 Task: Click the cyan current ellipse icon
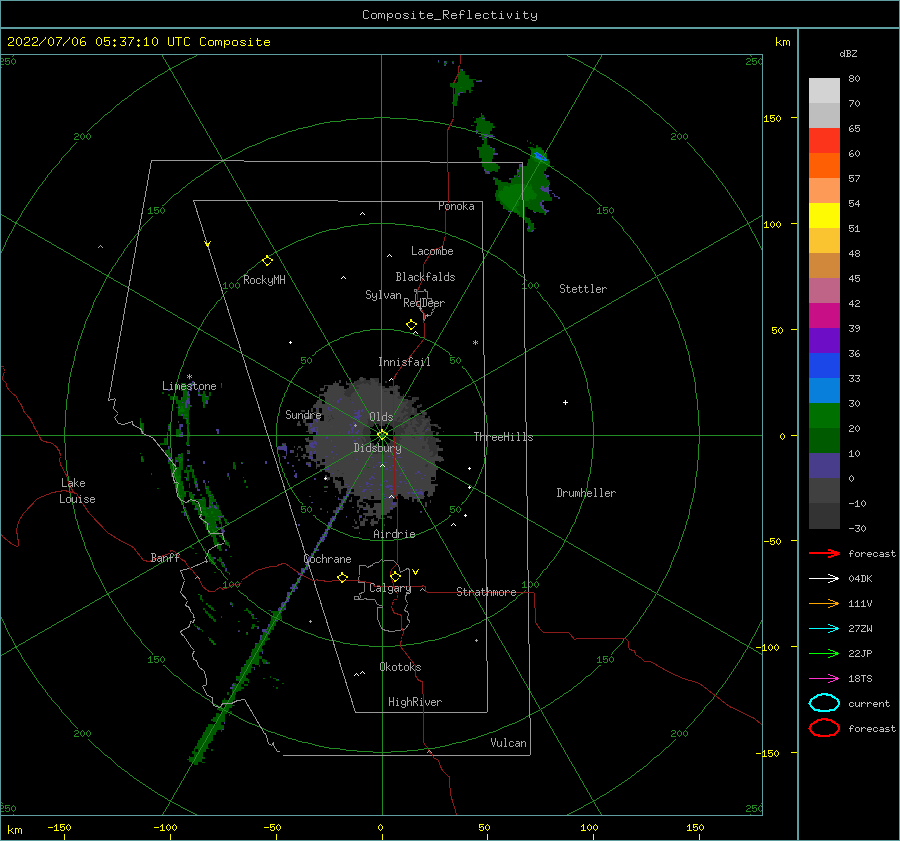[824, 703]
